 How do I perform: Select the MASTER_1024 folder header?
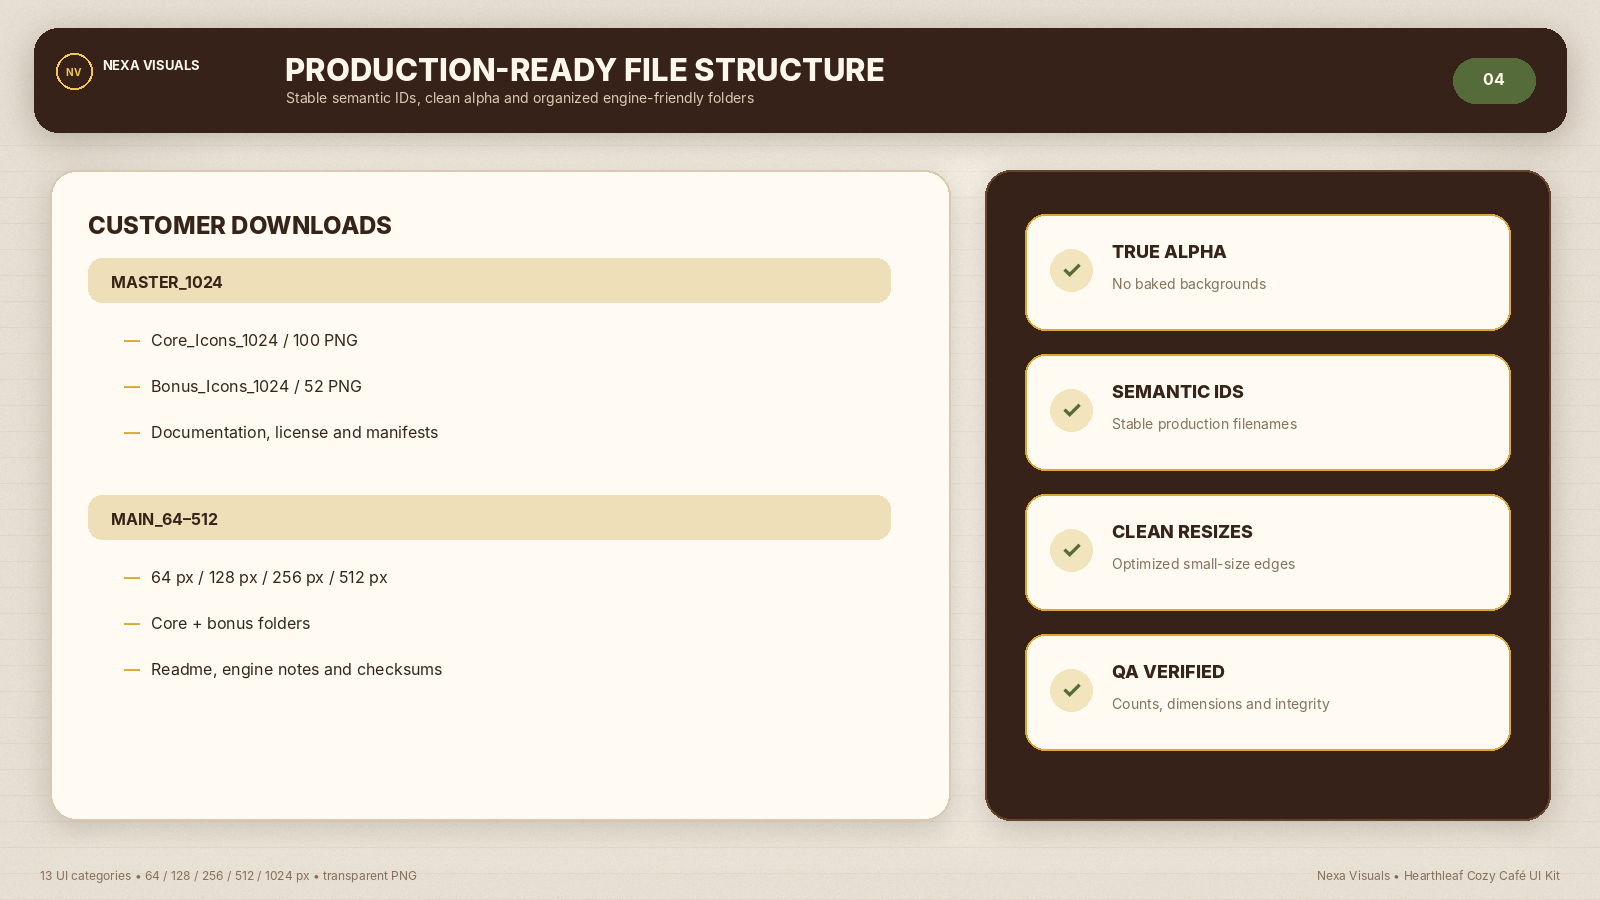click(x=489, y=281)
